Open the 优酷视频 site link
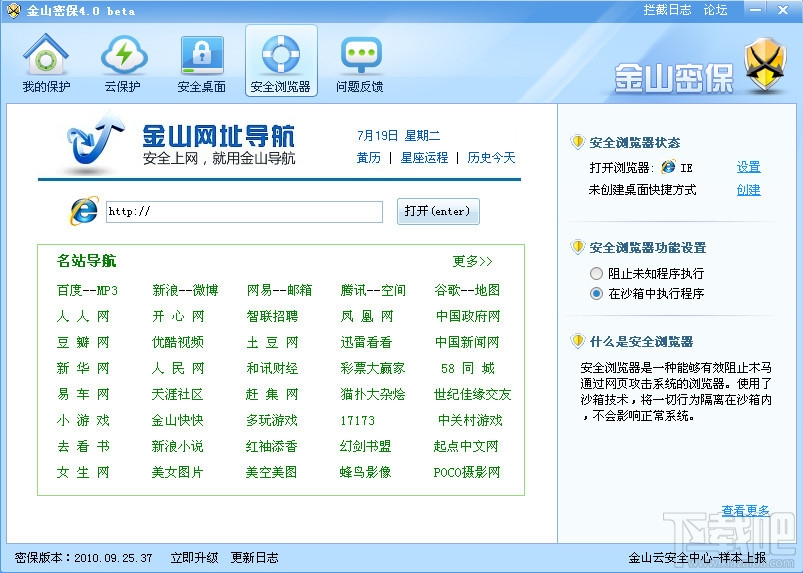The image size is (803, 573). tap(178, 342)
